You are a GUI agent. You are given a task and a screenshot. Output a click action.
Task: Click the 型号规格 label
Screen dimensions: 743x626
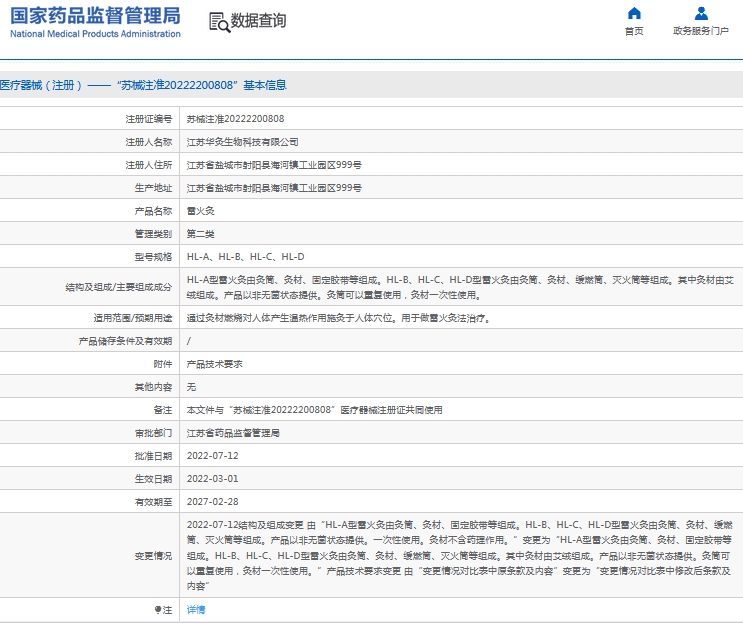154,257
